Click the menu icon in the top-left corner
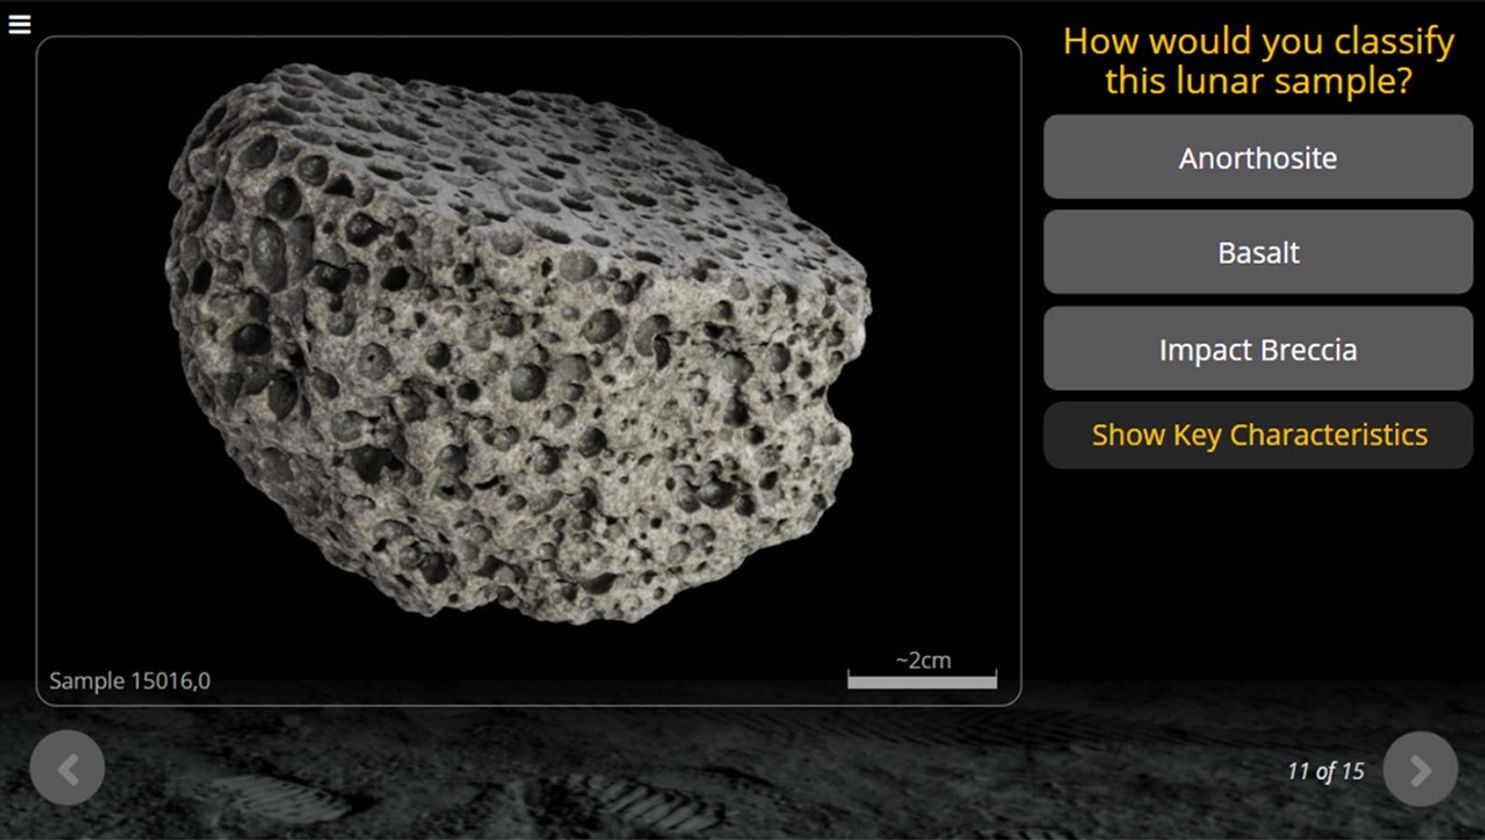This screenshot has height=840, width=1485. tap(20, 23)
